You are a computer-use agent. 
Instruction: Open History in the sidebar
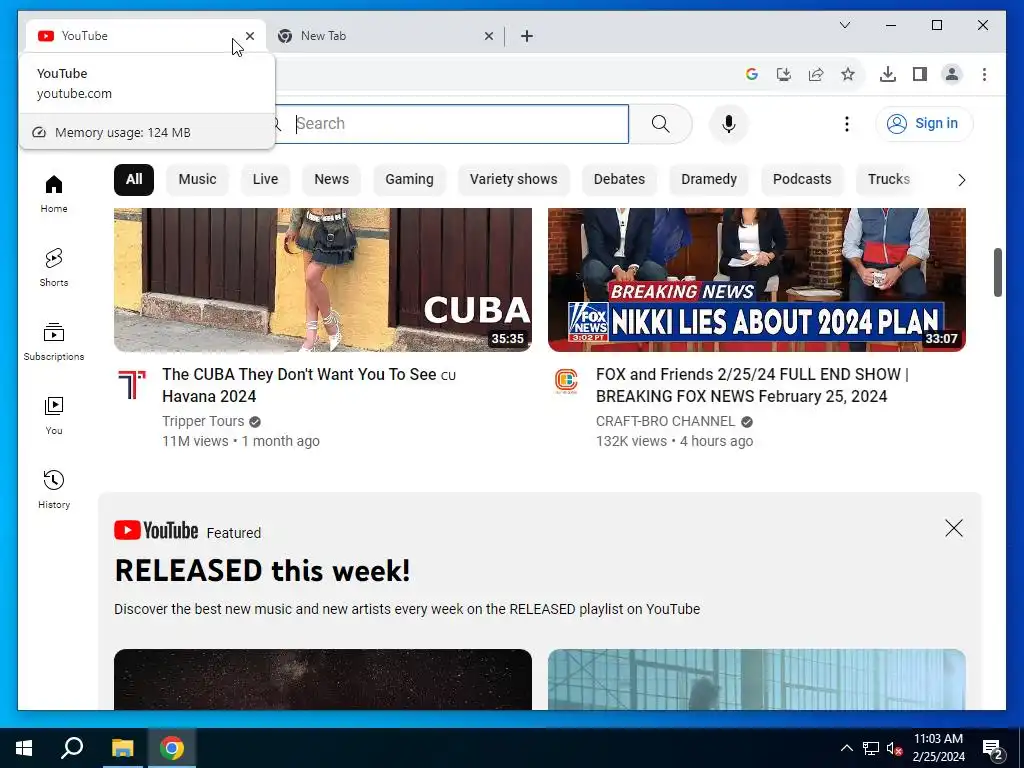[x=54, y=489]
